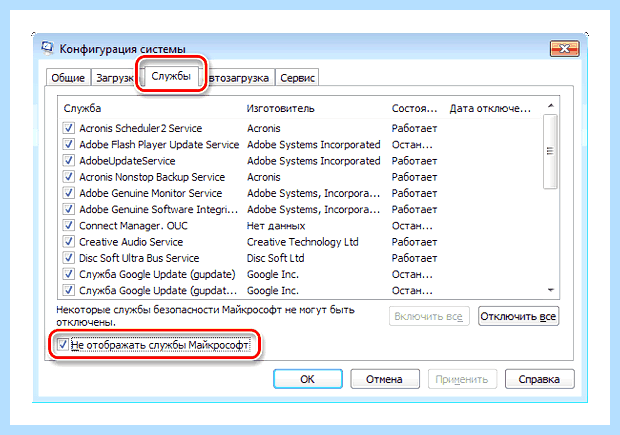Select Acronis Scheduler2 Service row name
620x435 pixels.
click(140, 128)
